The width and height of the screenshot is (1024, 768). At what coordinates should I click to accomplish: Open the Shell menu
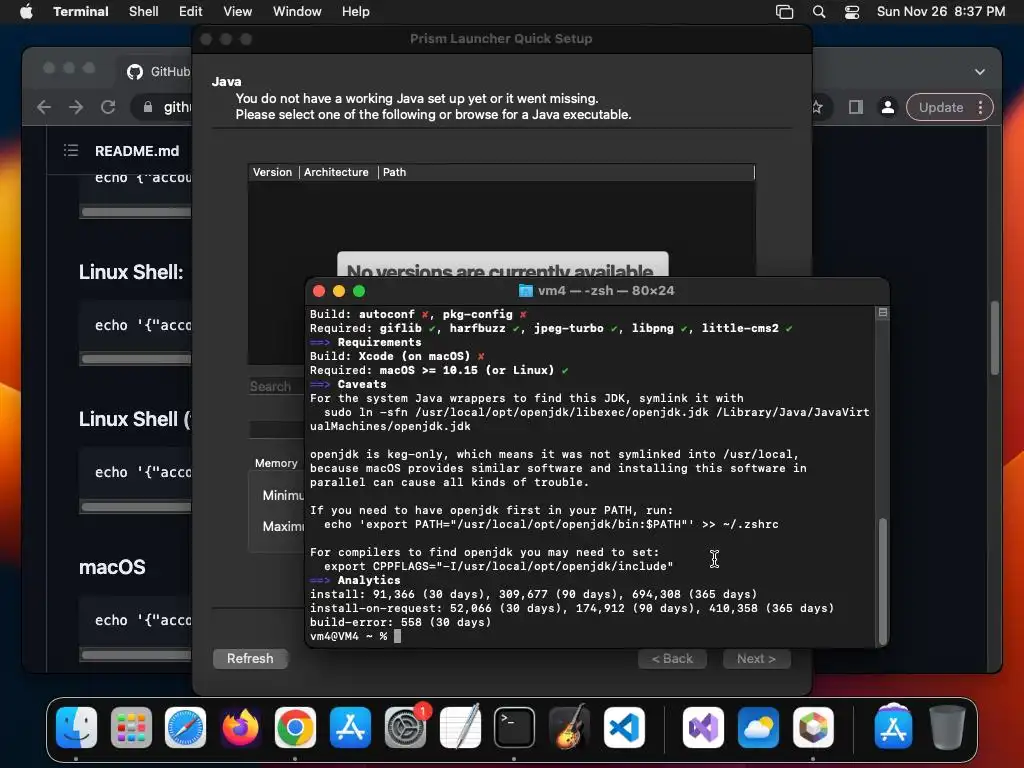tap(143, 11)
